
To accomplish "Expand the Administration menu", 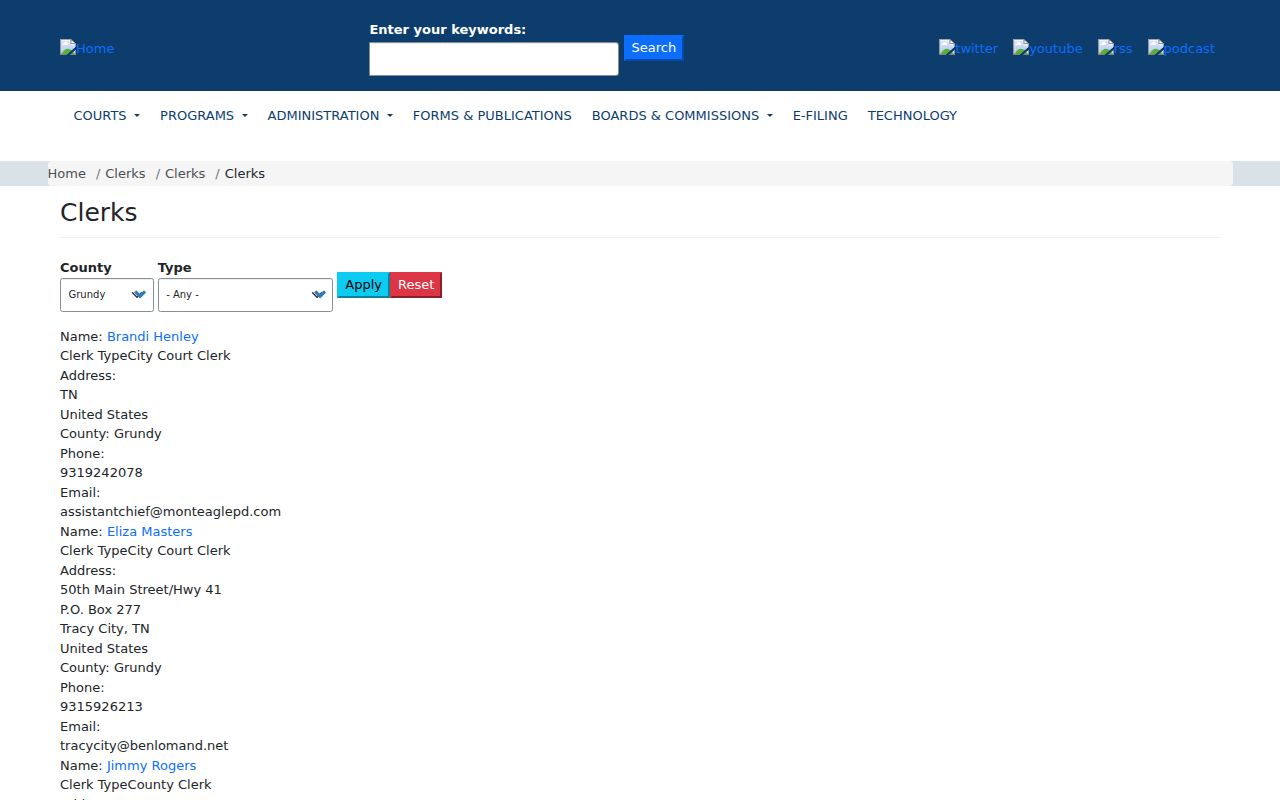I will 330,115.
